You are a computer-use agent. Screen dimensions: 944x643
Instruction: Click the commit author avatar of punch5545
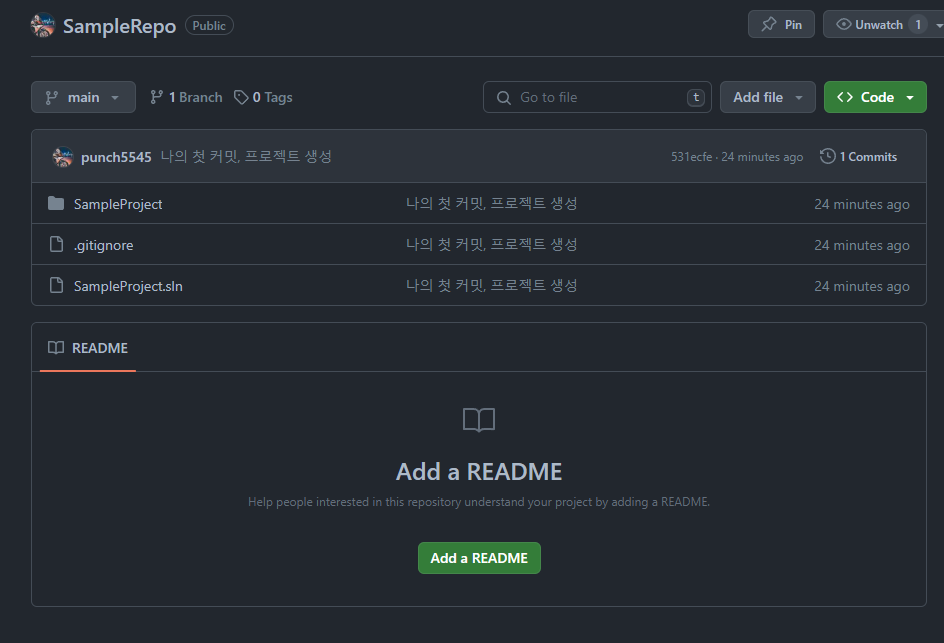point(63,157)
